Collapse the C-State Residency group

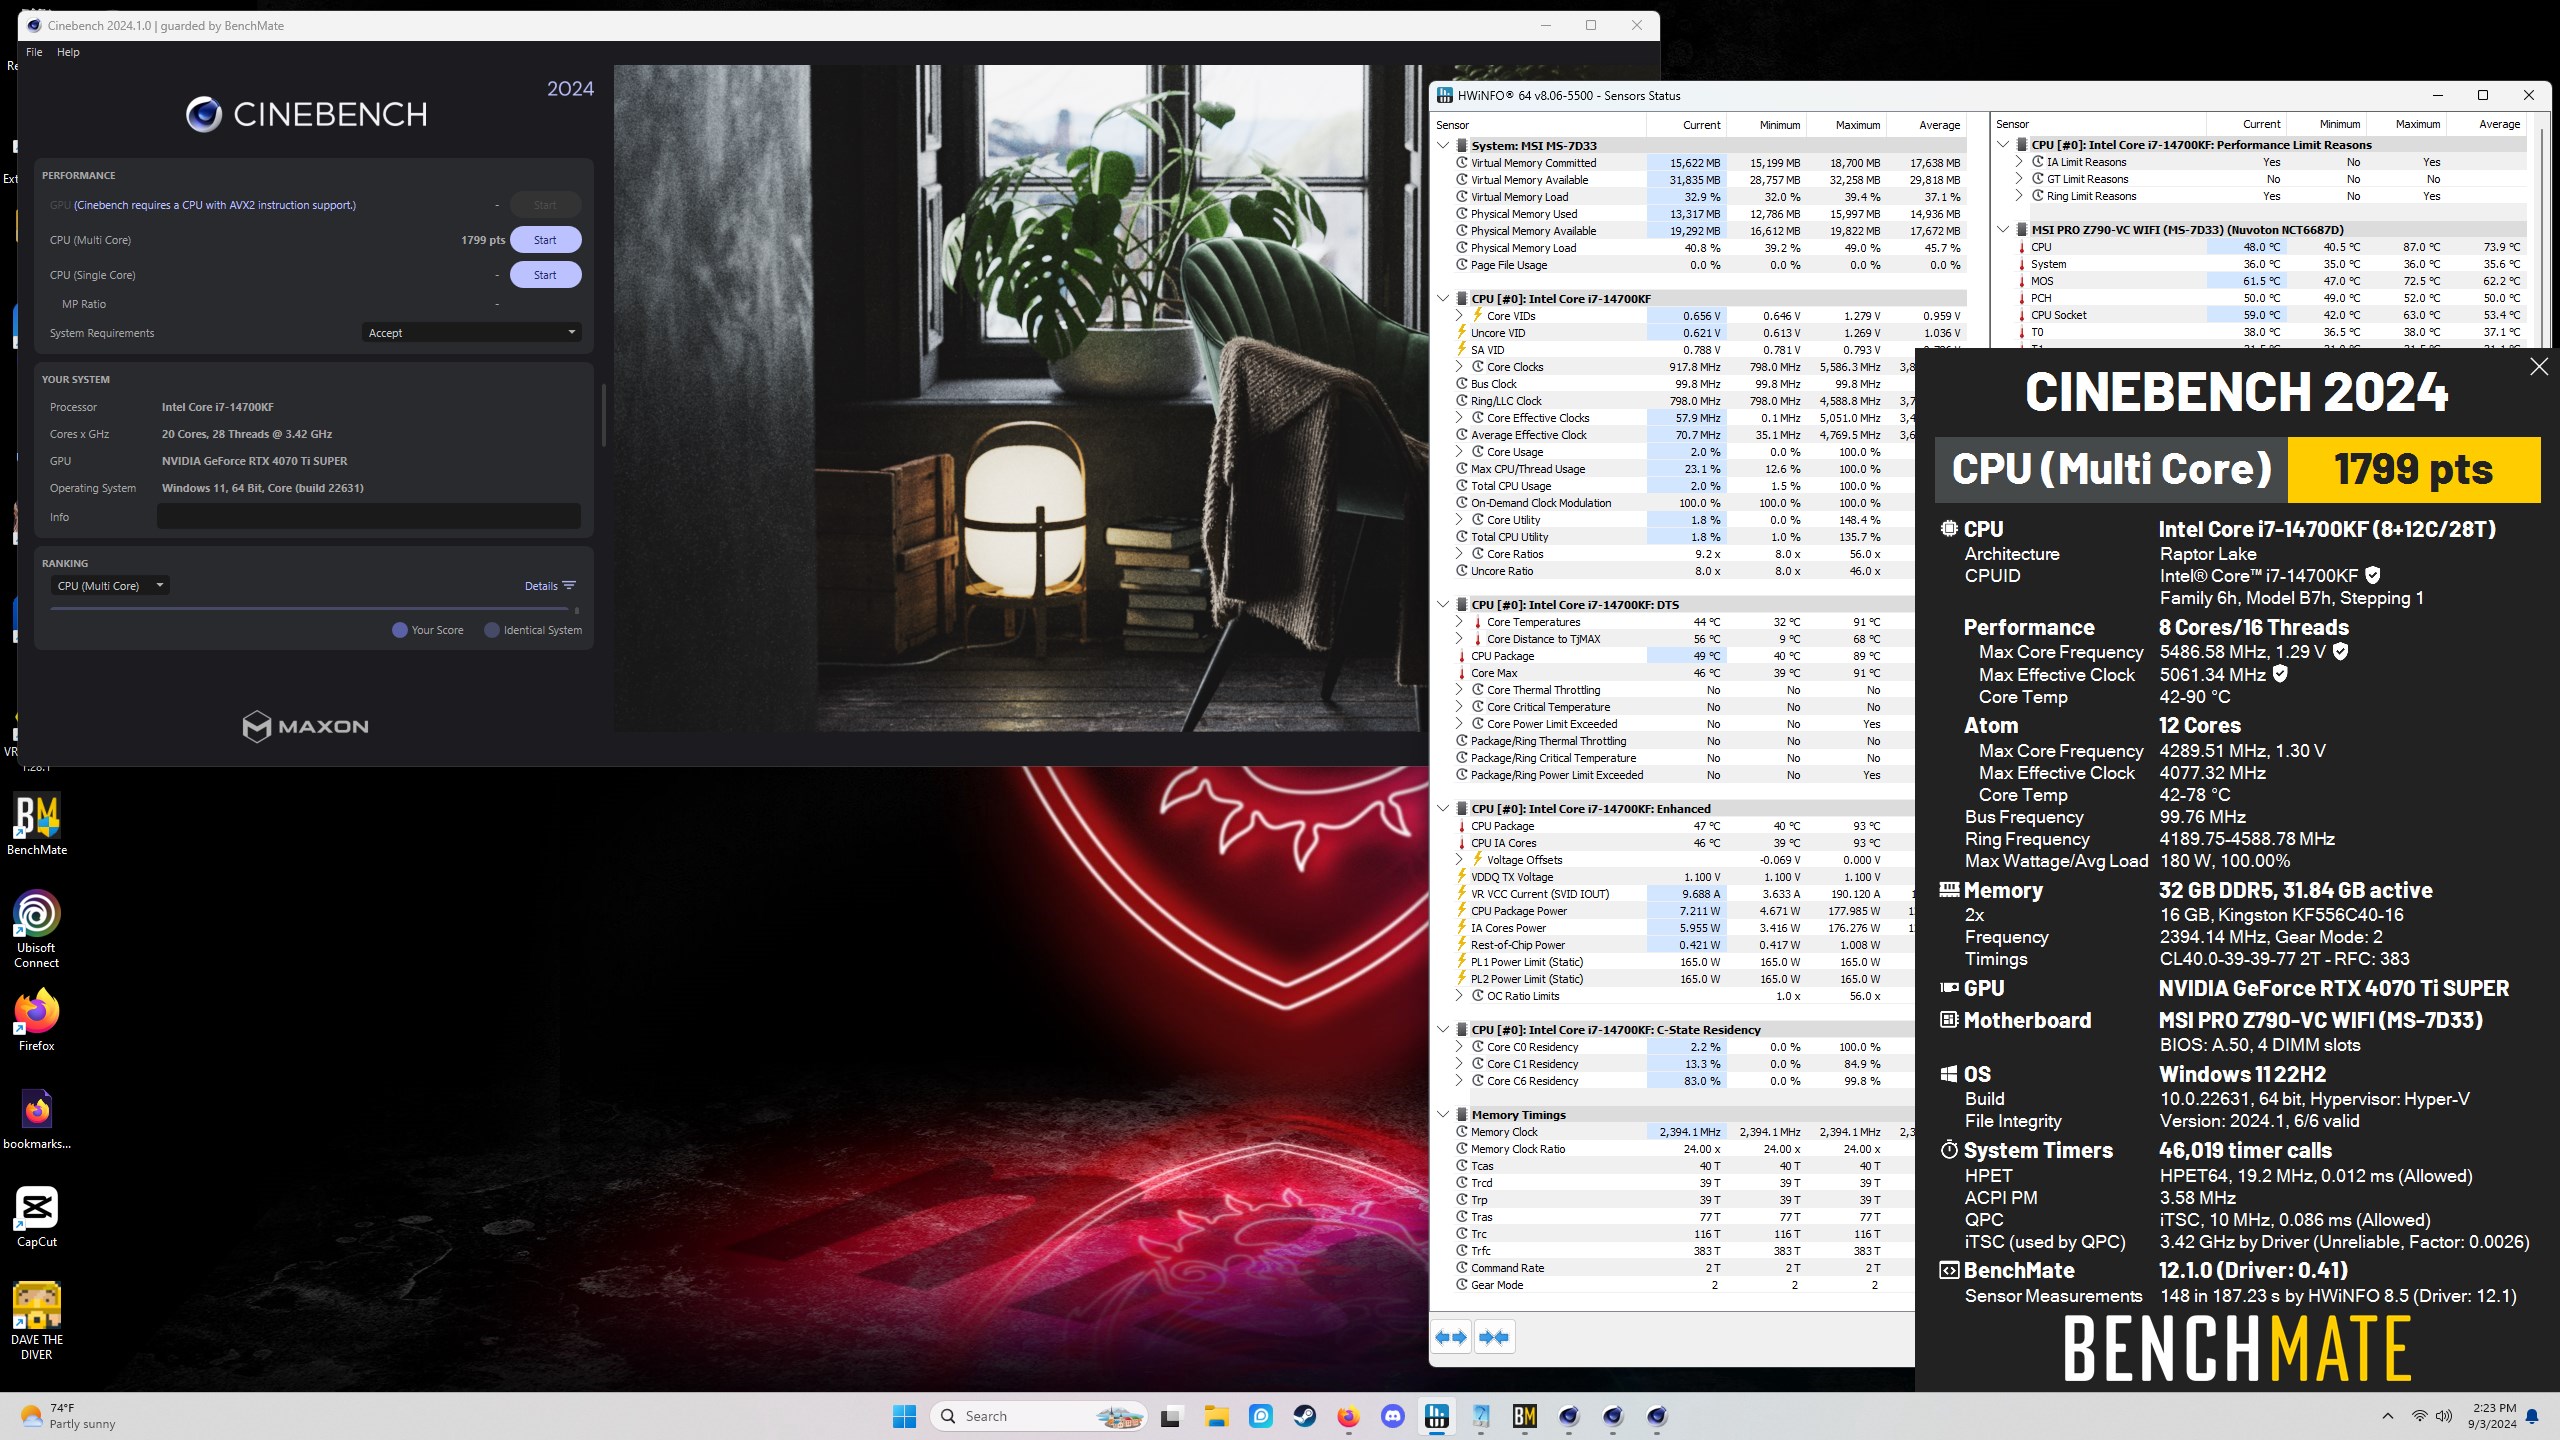tap(1443, 1030)
